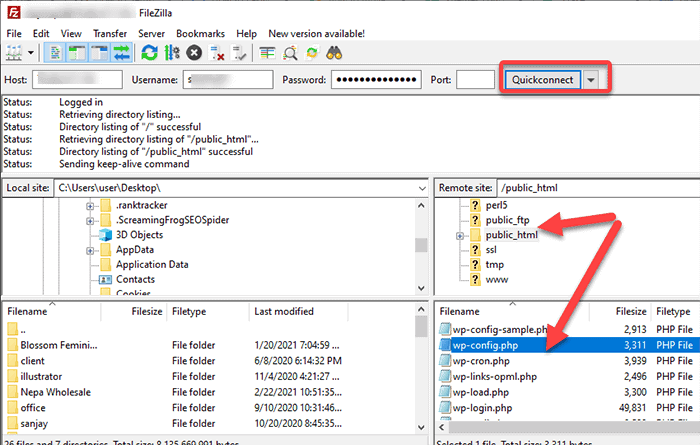Screen dimensions: 700x445
Task: Toggle transfer queue display icon
Action: point(121,52)
